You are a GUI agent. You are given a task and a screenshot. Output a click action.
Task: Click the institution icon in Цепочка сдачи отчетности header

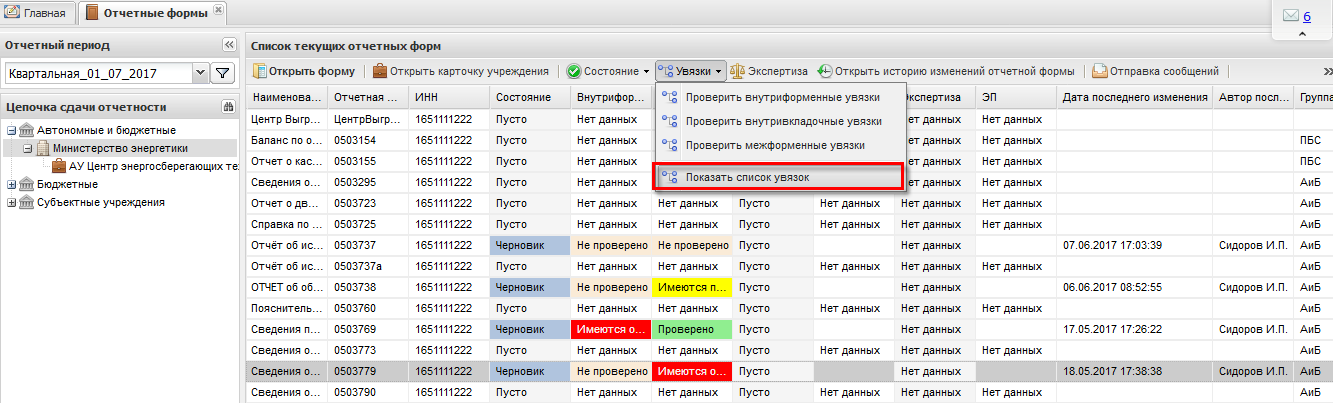228,107
